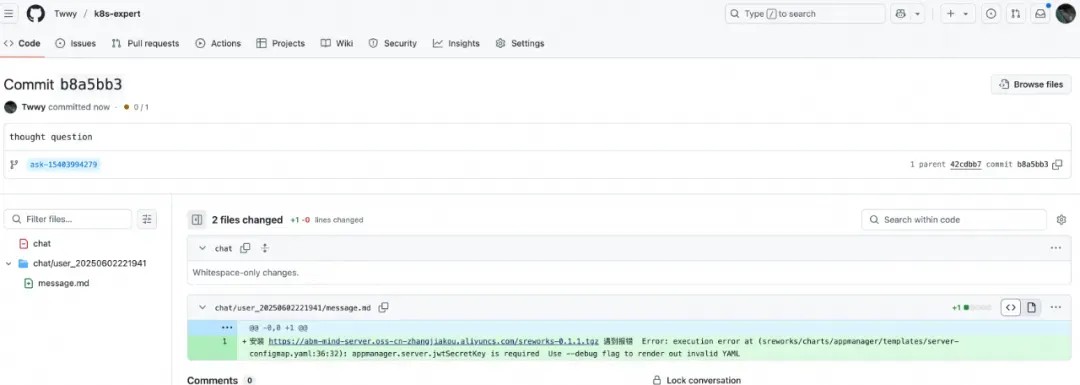This screenshot has width=1080, height=385.
Task: Open more options for message.md
Action: pyautogui.click(x=1056, y=307)
